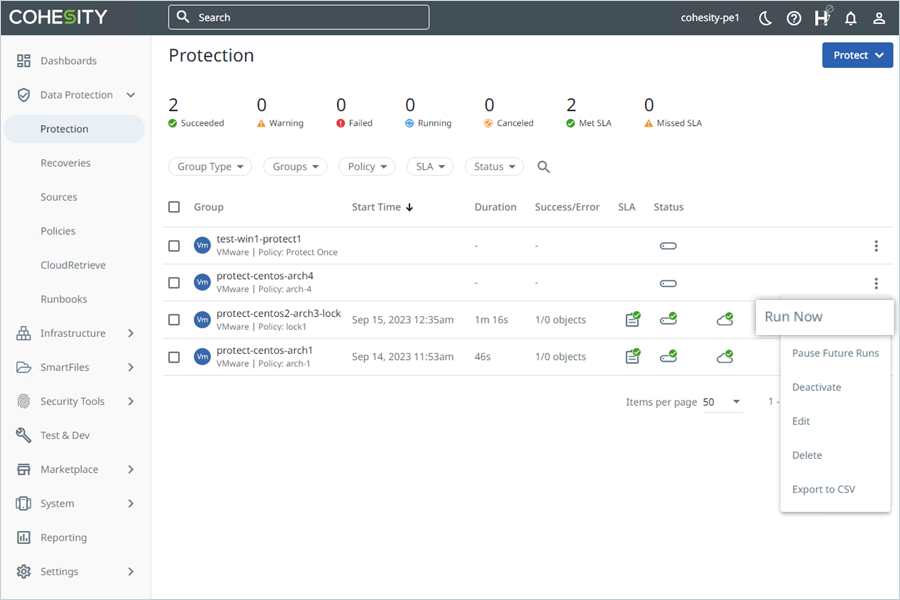This screenshot has width=900, height=600.
Task: Select Pause Future Runs menu option
Action: tap(835, 353)
